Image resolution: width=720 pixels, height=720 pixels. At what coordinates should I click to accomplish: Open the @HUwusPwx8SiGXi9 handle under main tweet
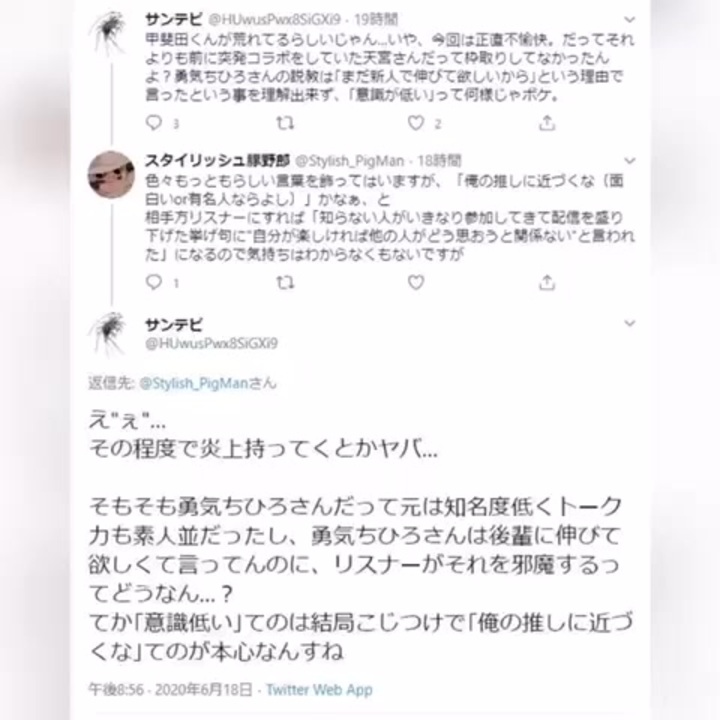[212, 343]
